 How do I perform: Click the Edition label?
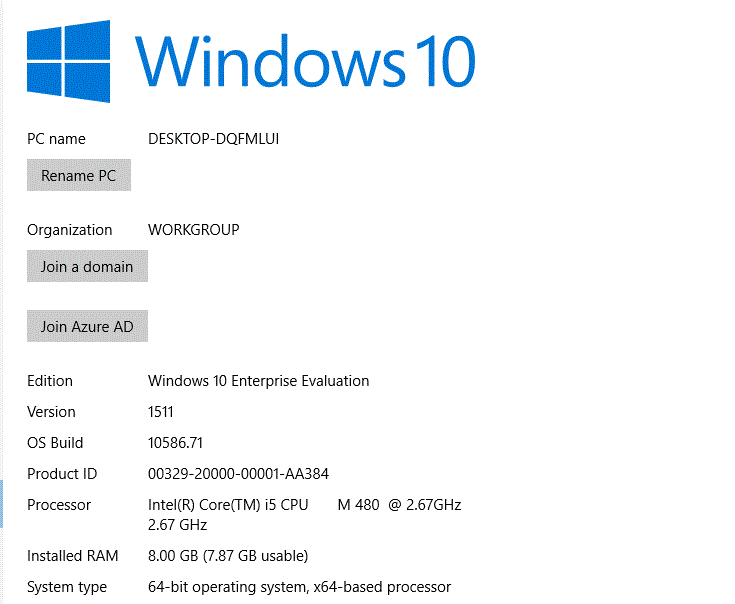(x=50, y=380)
